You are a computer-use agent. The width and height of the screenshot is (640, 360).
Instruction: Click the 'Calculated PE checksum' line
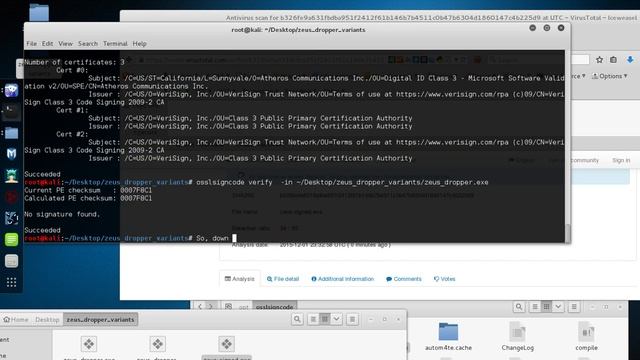[88, 198]
